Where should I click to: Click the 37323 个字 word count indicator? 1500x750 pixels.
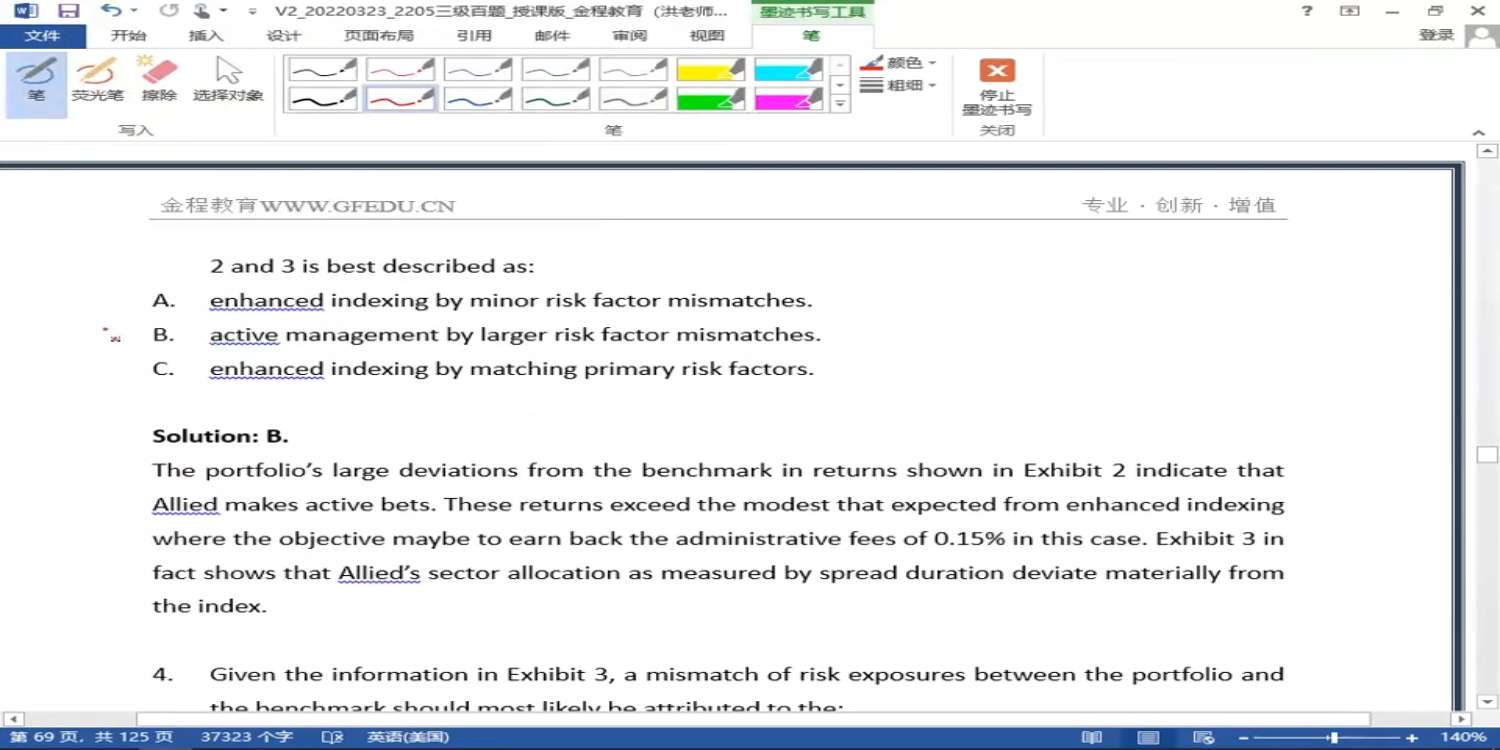246,737
